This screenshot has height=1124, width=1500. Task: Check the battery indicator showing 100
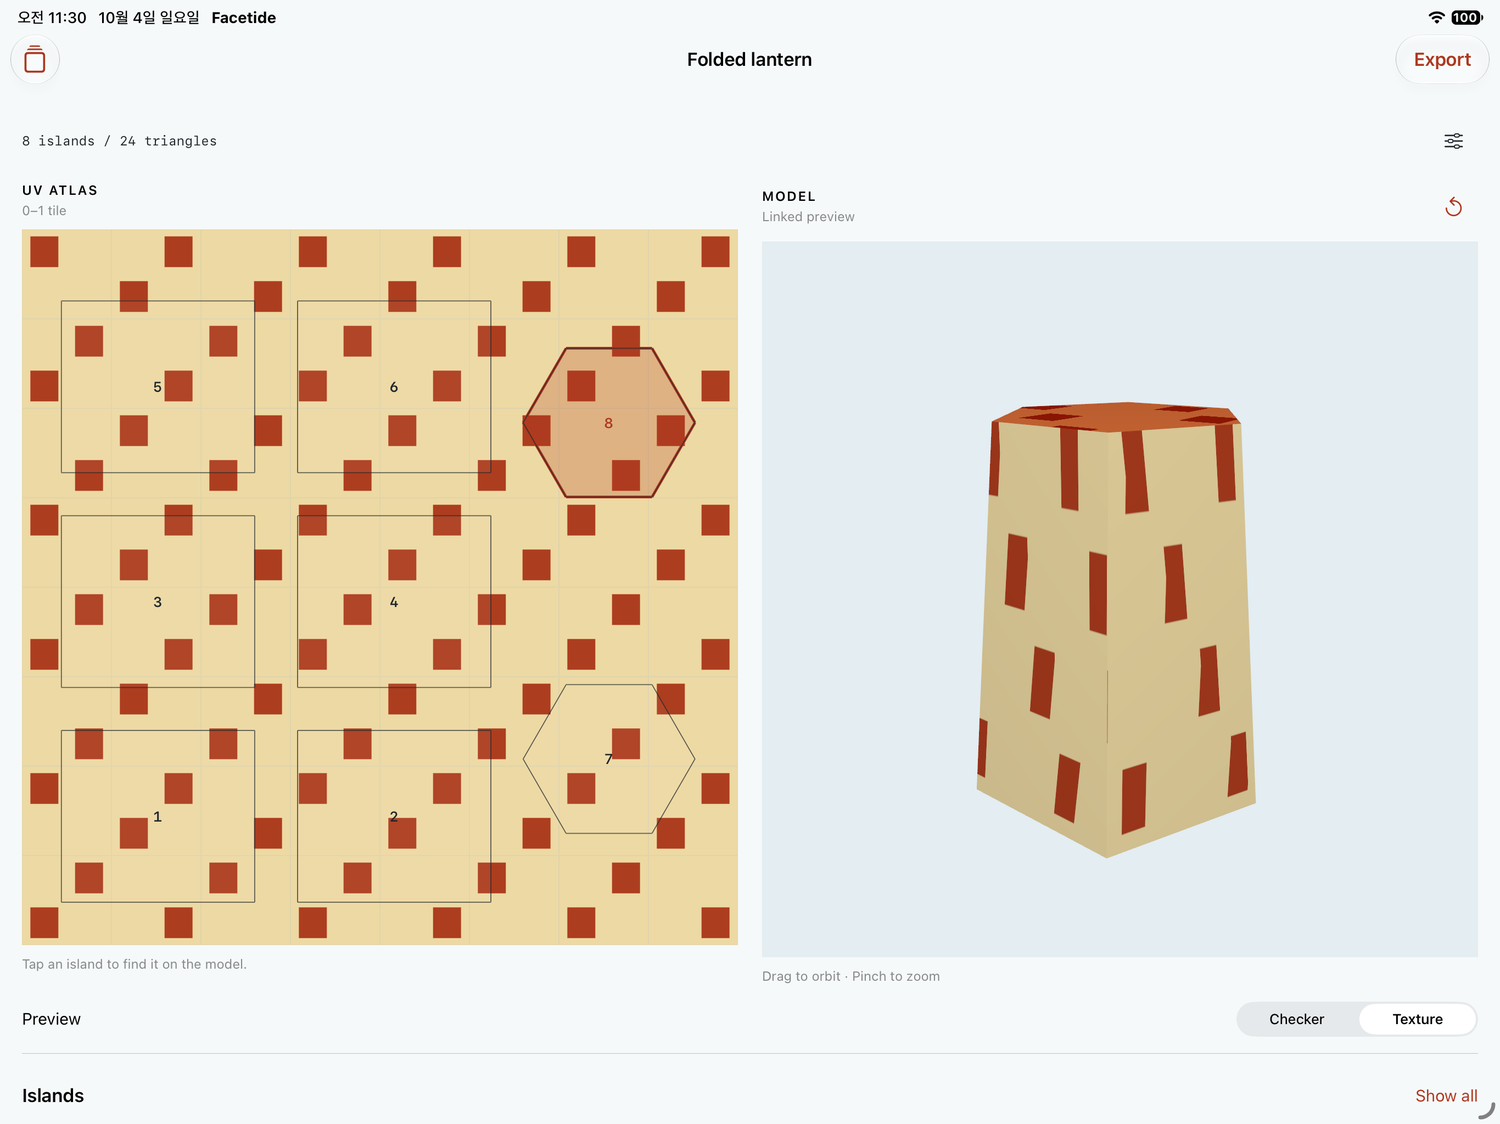click(x=1467, y=18)
